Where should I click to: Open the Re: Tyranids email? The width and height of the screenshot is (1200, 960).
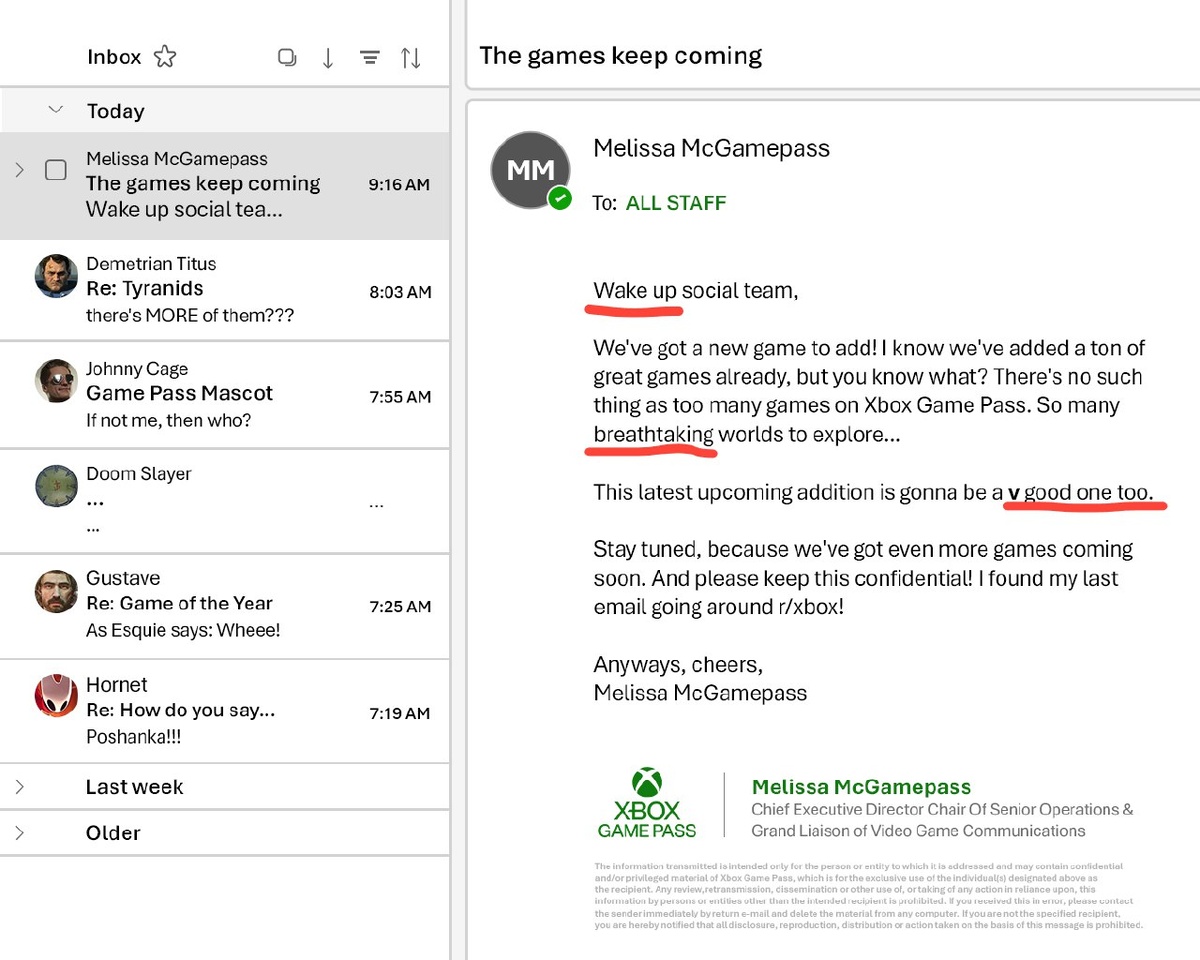tap(225, 291)
